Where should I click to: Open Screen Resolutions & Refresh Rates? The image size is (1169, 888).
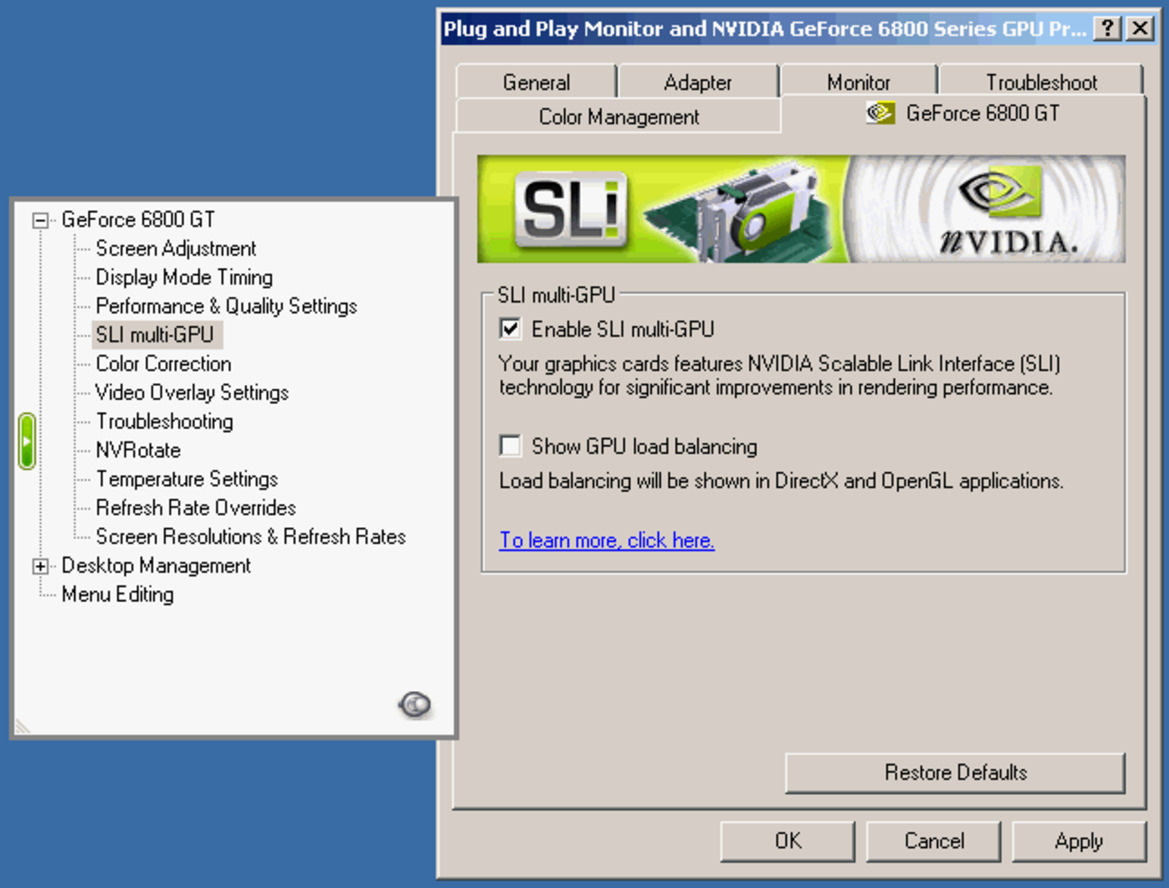click(x=251, y=537)
